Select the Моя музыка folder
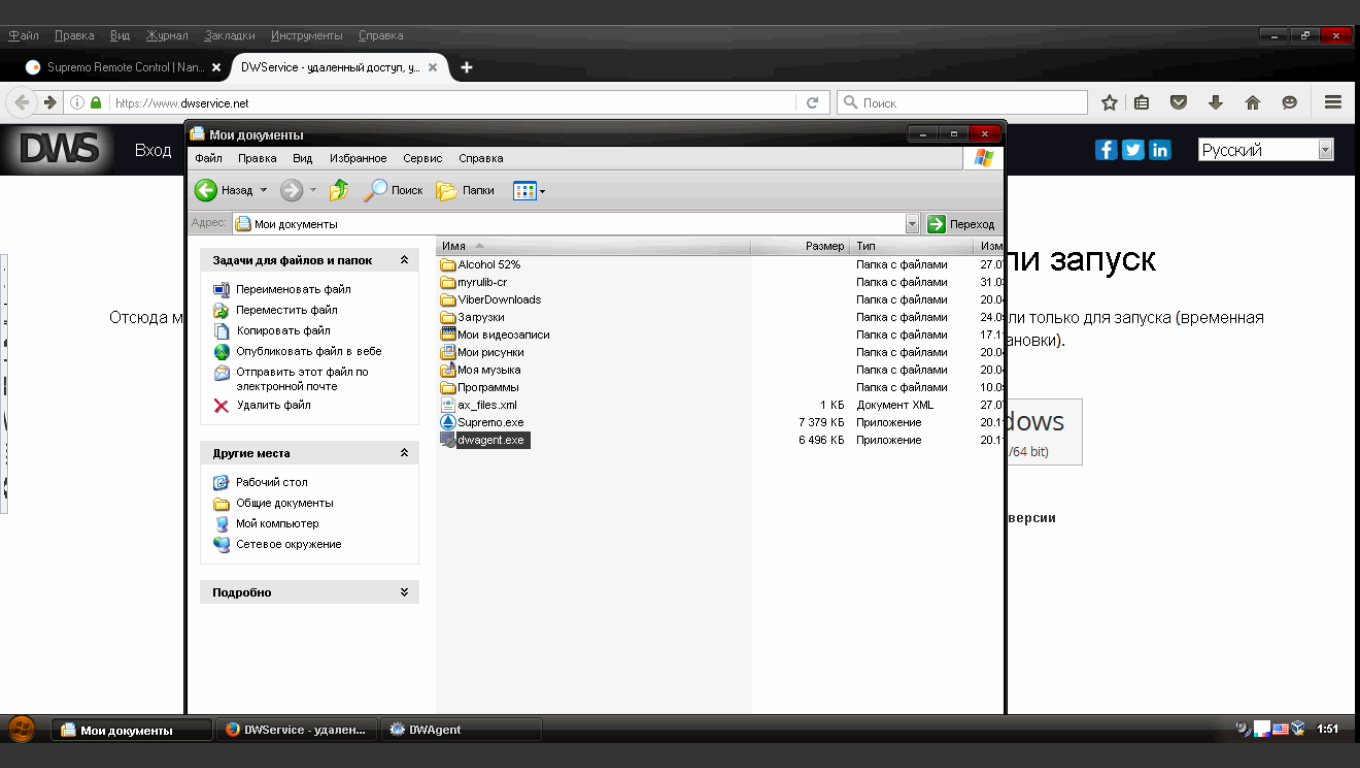Image resolution: width=1360 pixels, height=768 pixels. pos(481,370)
